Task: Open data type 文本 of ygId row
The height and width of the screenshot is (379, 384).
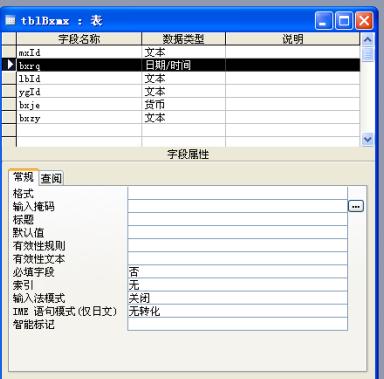Action: coord(183,91)
